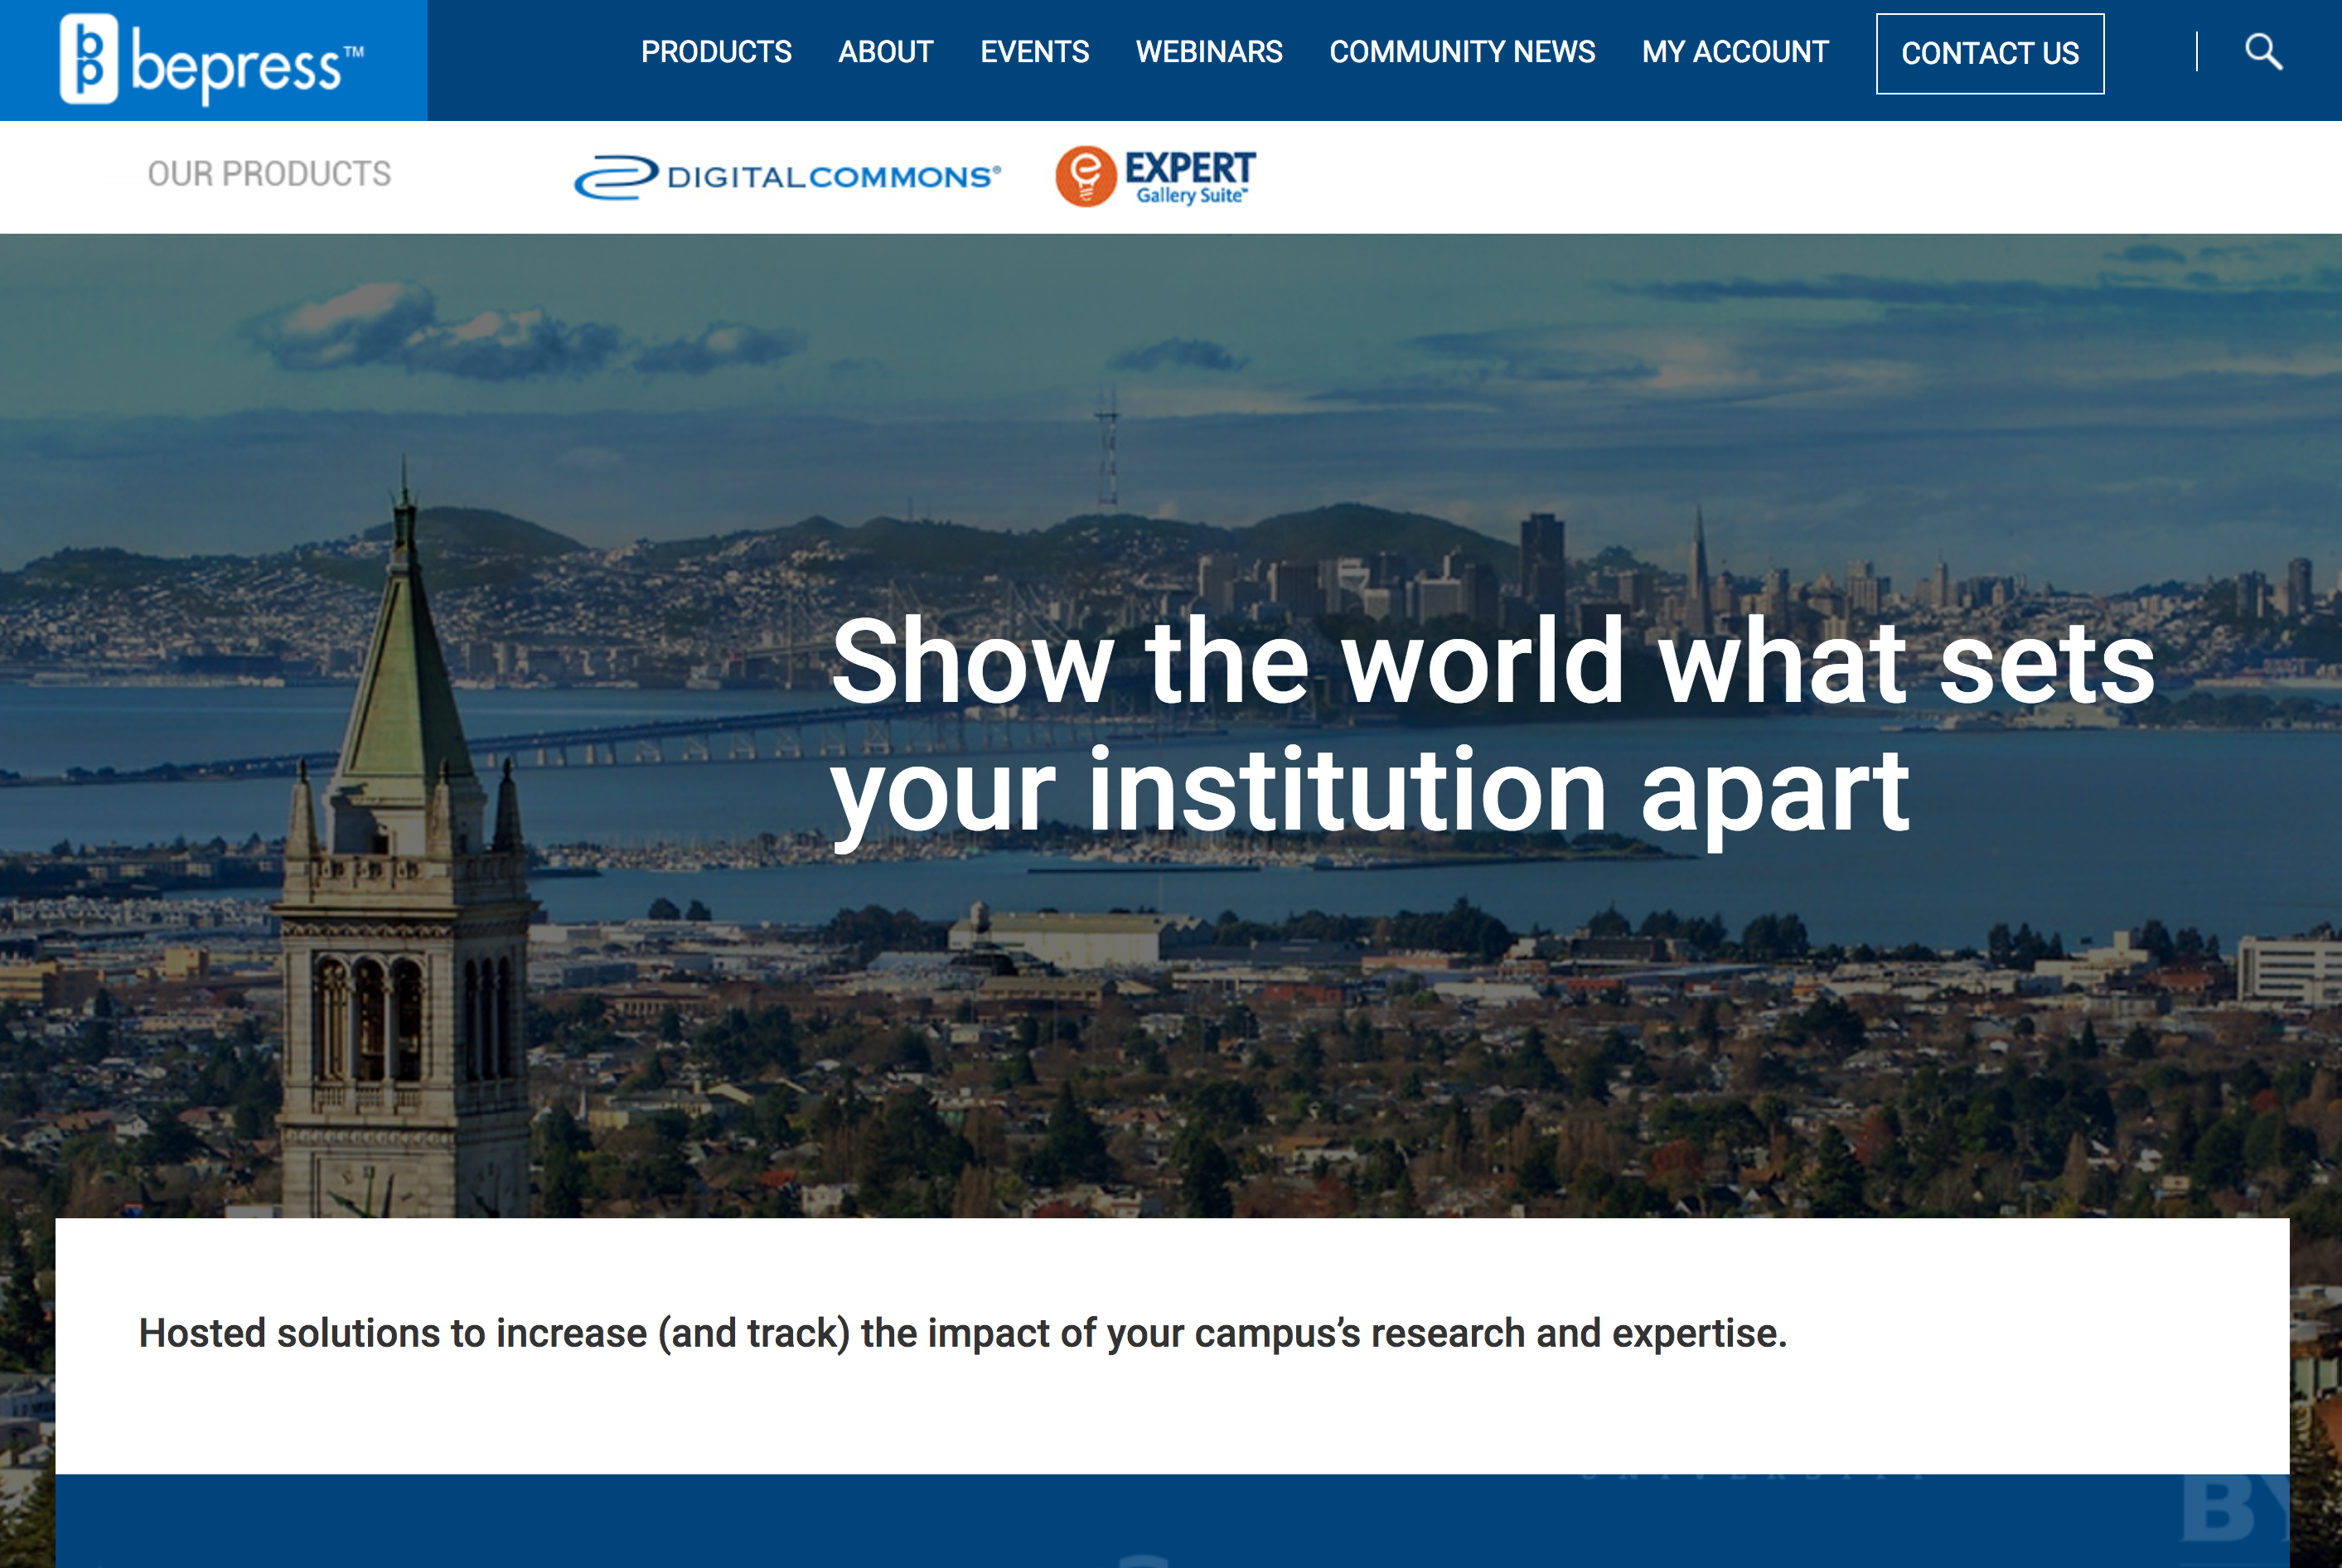Open the EVENTS page
This screenshot has width=2342, height=1568.
[1035, 52]
